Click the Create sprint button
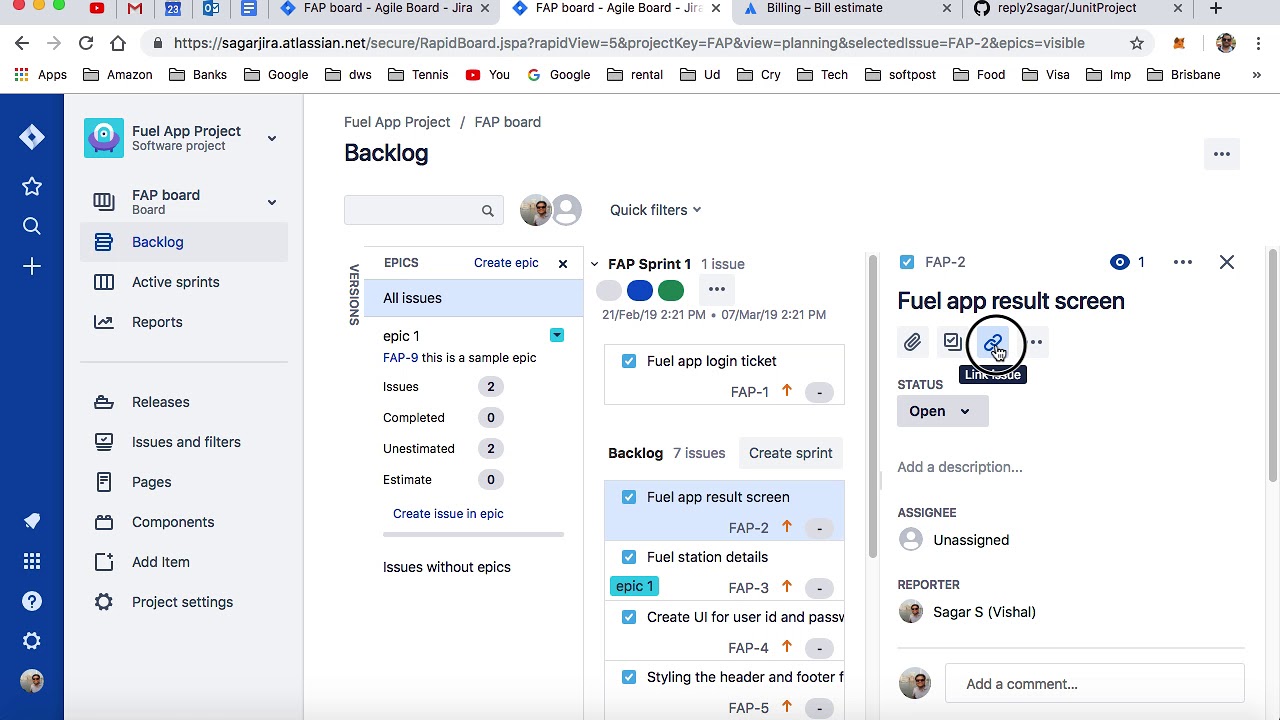Image resolution: width=1280 pixels, height=720 pixels. 791,453
